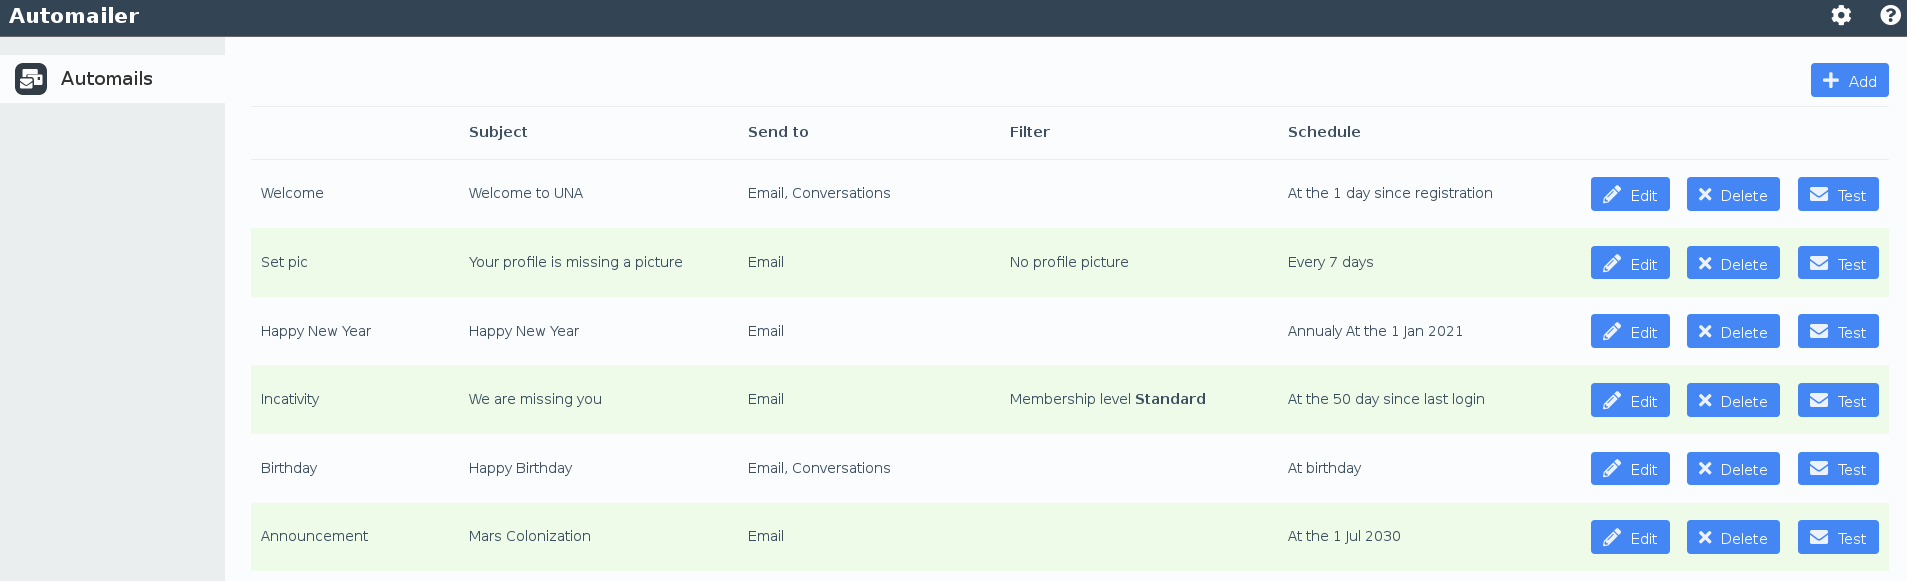Send a test for Welcome automail
1907x581 pixels.
[x=1837, y=195]
